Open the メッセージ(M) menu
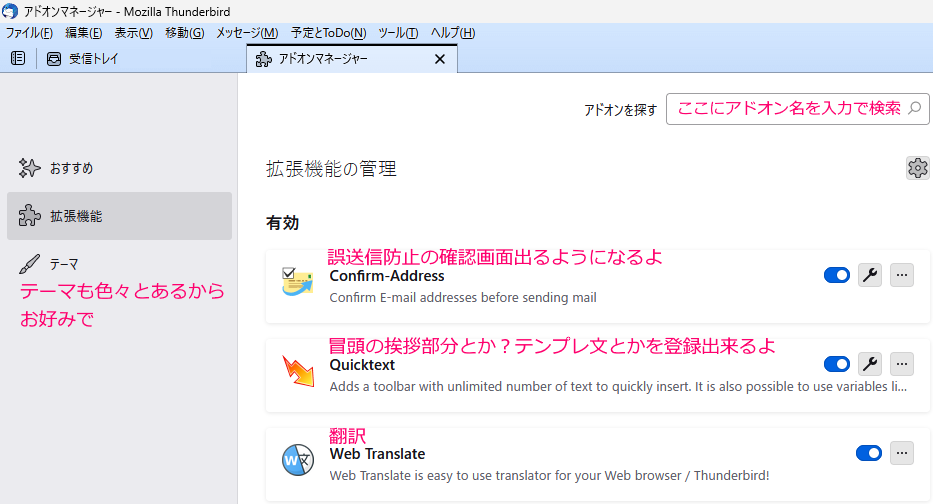This screenshot has height=504, width=933. [x=247, y=33]
